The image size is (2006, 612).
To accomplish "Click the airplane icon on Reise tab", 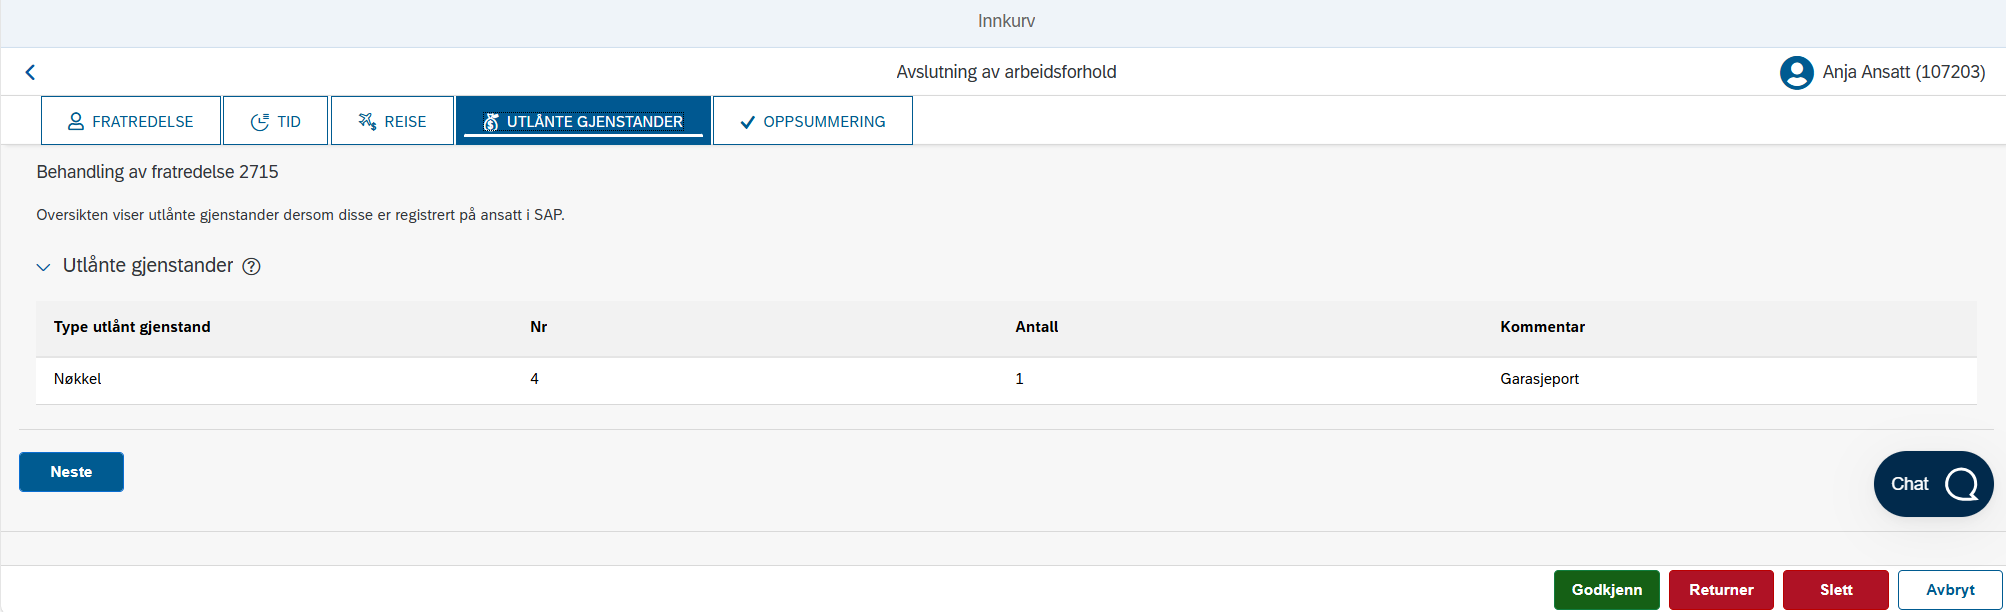I will (x=367, y=122).
